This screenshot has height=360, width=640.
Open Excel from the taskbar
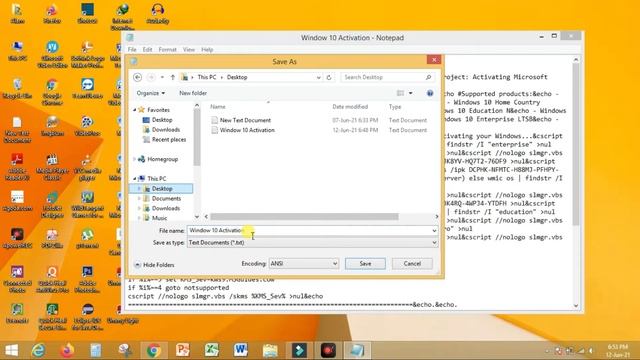click(x=212, y=351)
